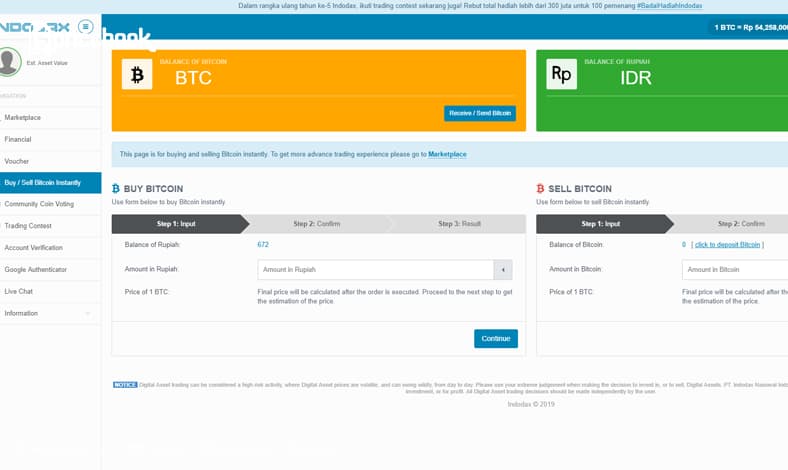Click the blue NOTICE badge in the footer

coord(125,385)
